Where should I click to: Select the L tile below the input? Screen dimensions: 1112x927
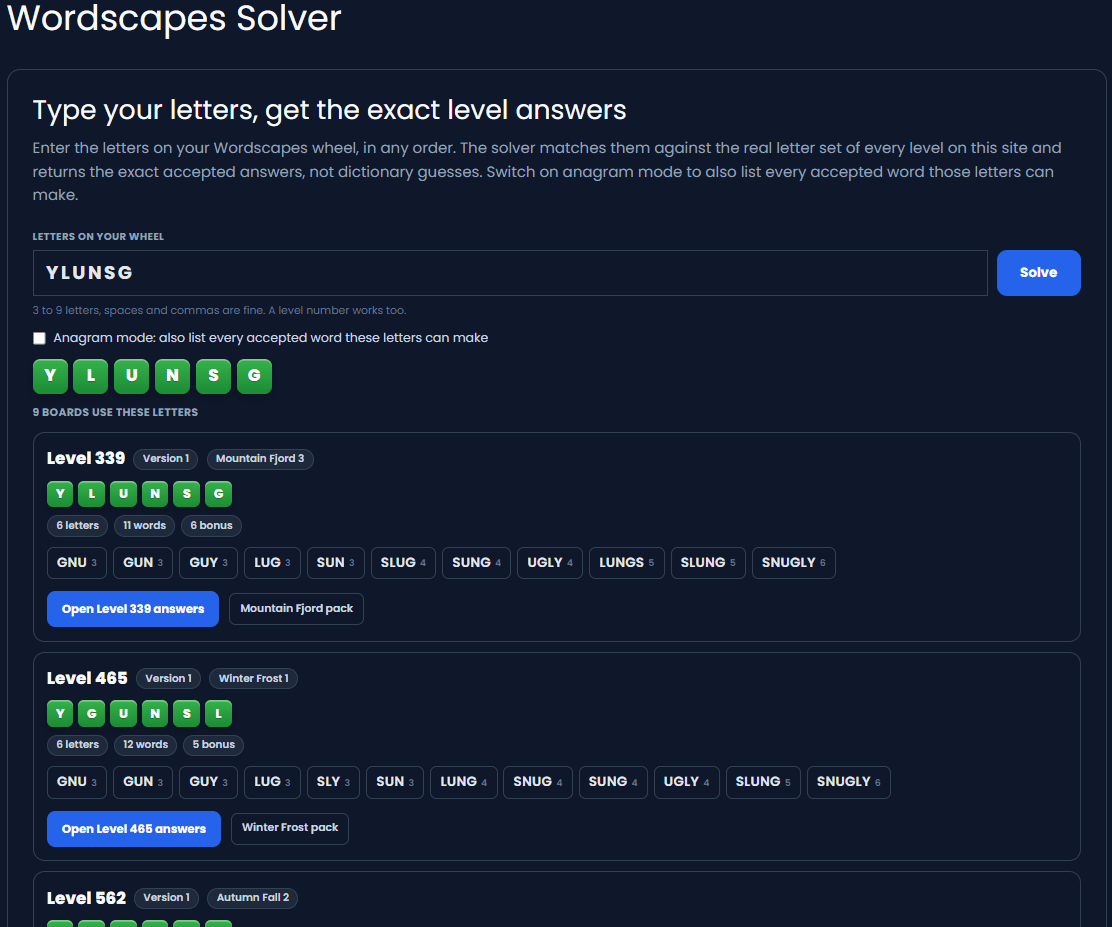(91, 376)
